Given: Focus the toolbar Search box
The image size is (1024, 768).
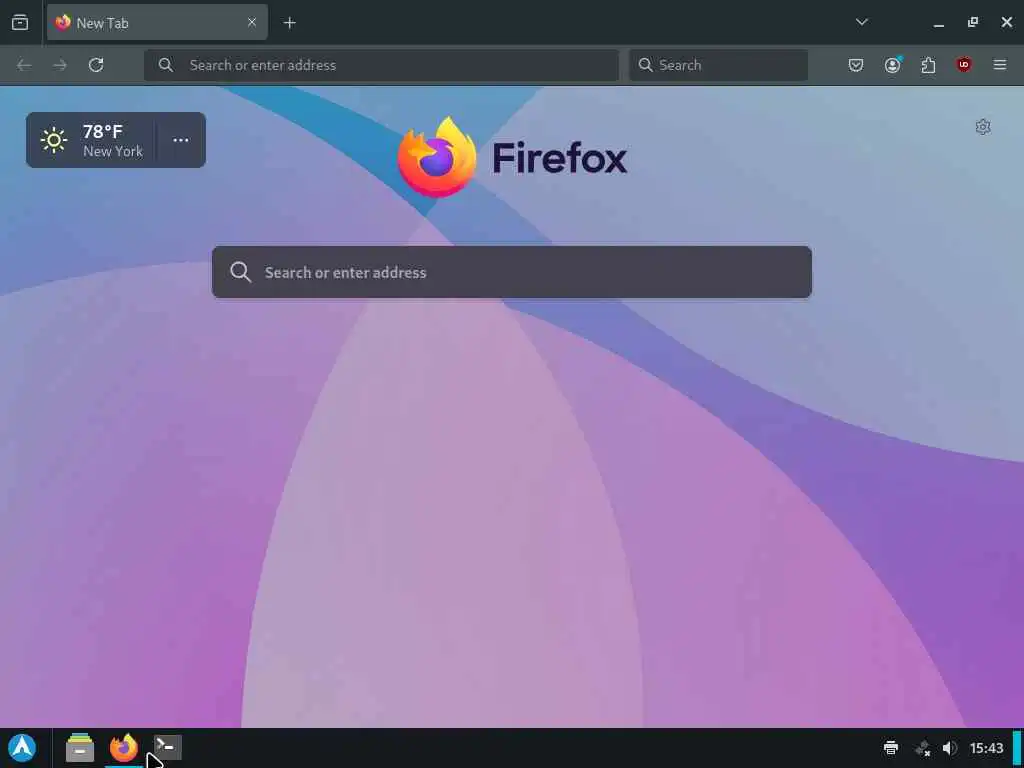Looking at the screenshot, I should tap(718, 65).
